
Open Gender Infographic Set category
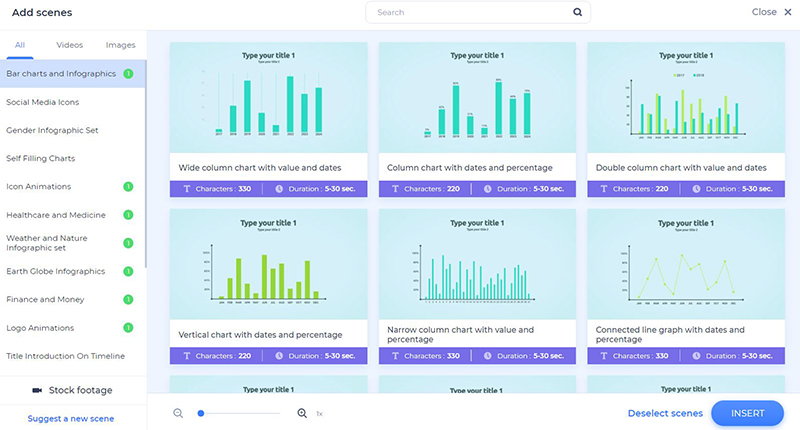(x=72, y=130)
